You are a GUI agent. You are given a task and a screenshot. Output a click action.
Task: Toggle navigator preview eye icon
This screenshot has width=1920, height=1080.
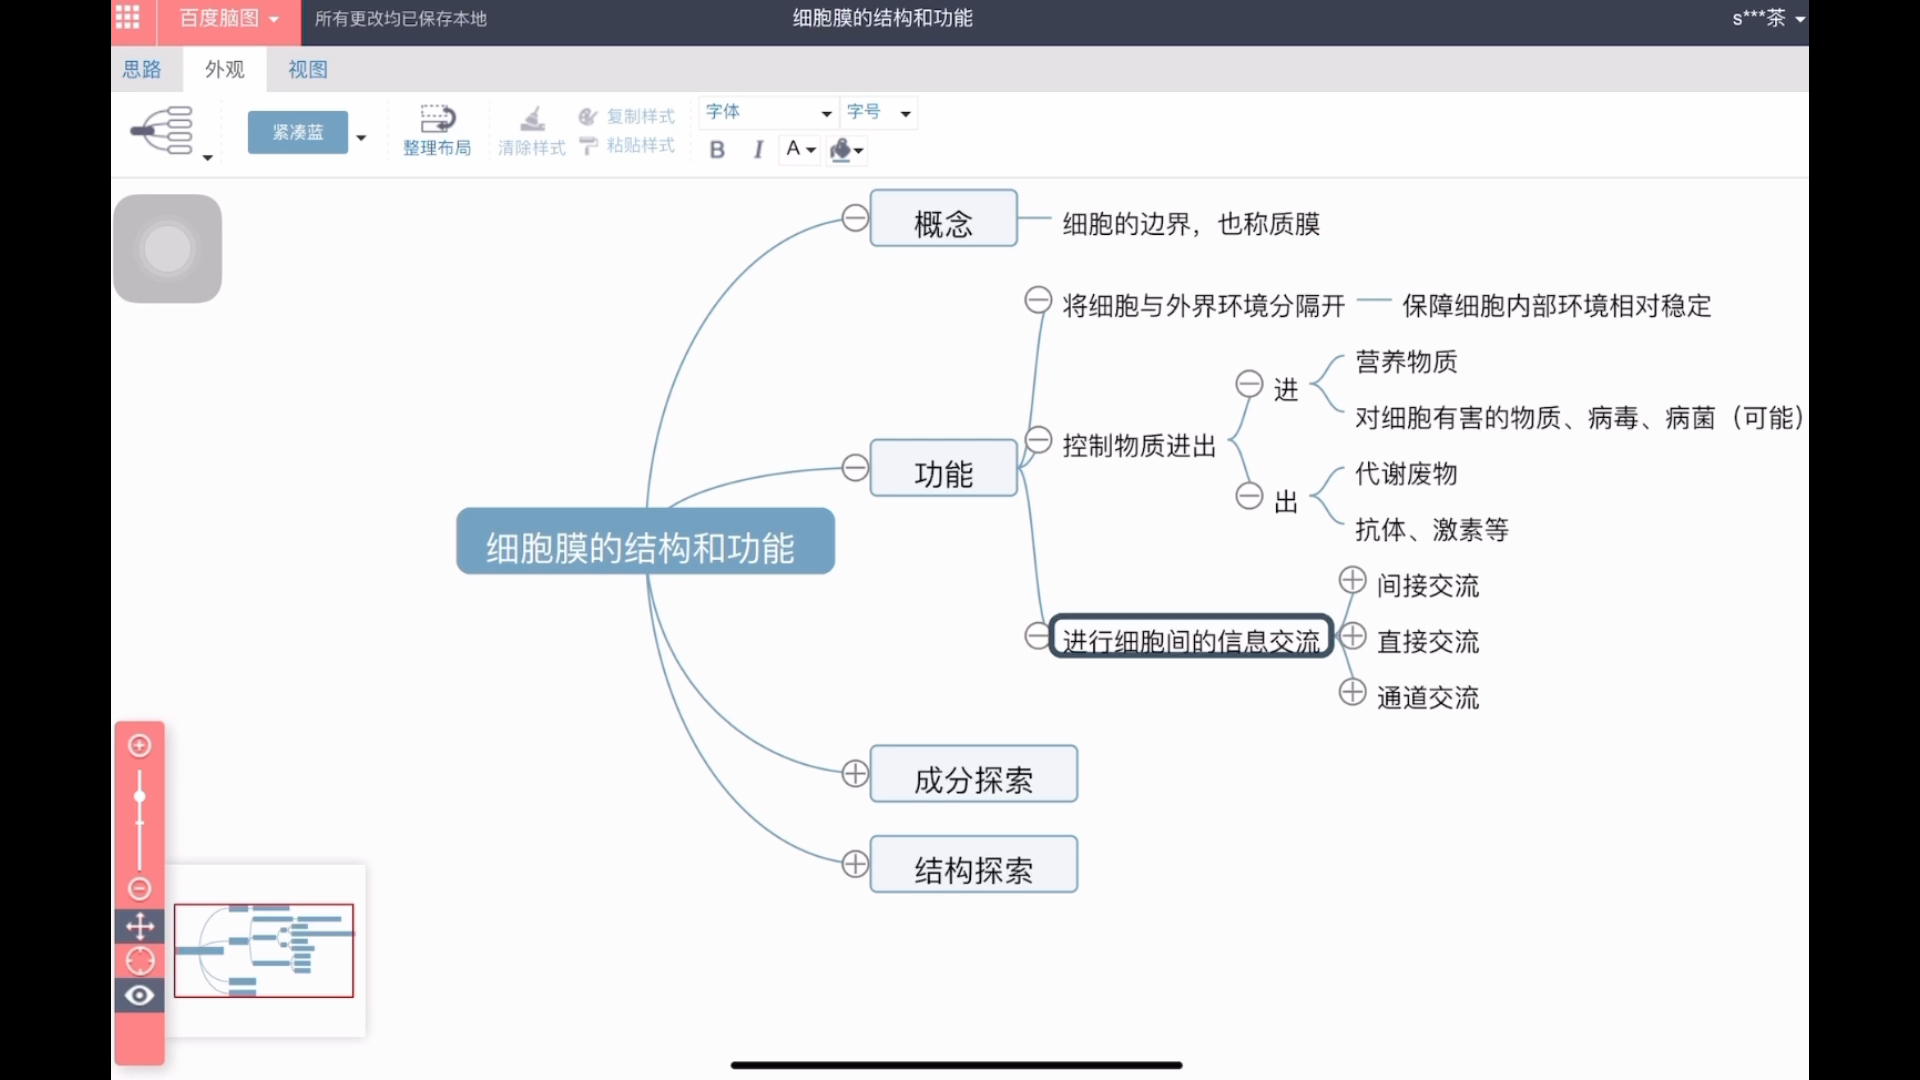tap(140, 996)
